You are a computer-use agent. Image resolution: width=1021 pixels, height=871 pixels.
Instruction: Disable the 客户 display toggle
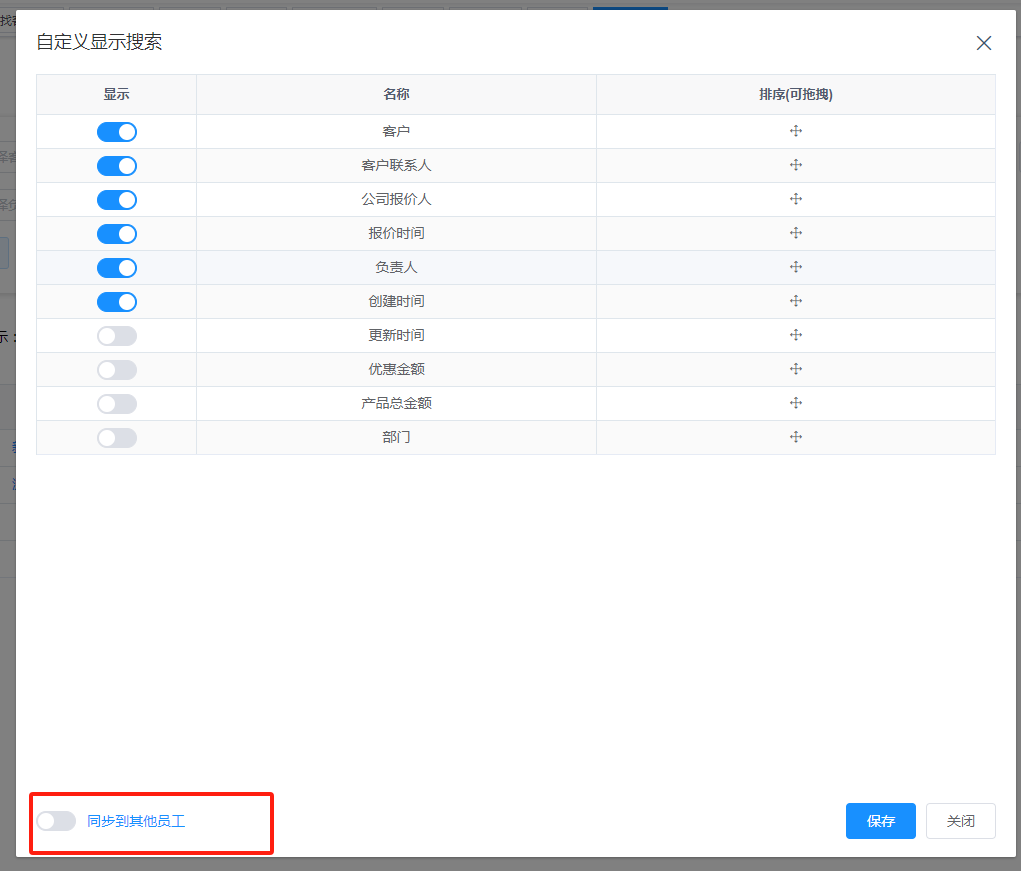(x=117, y=132)
